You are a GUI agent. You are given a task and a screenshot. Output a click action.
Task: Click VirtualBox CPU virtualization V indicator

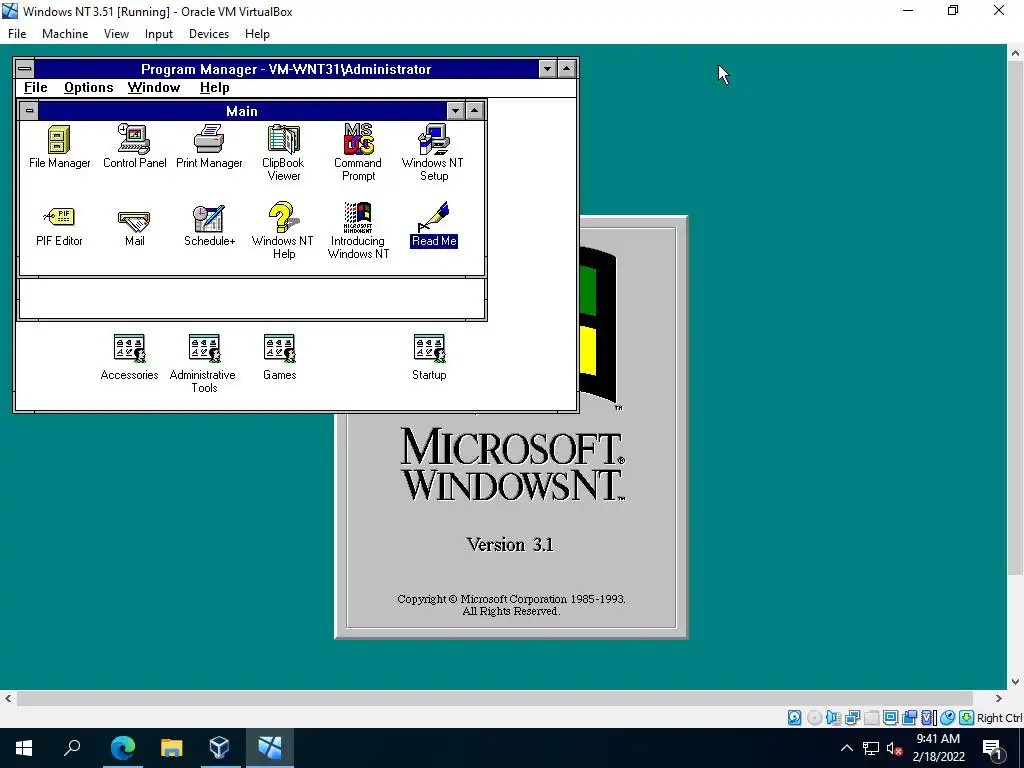point(929,718)
